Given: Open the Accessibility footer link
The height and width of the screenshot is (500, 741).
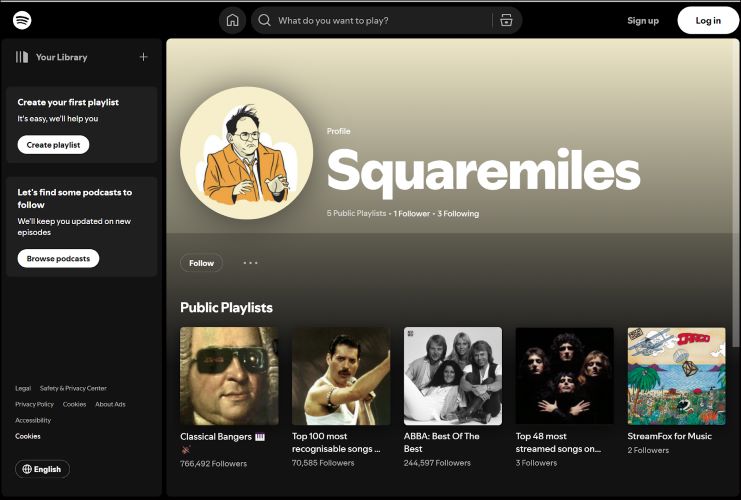Looking at the screenshot, I should (x=33, y=421).
